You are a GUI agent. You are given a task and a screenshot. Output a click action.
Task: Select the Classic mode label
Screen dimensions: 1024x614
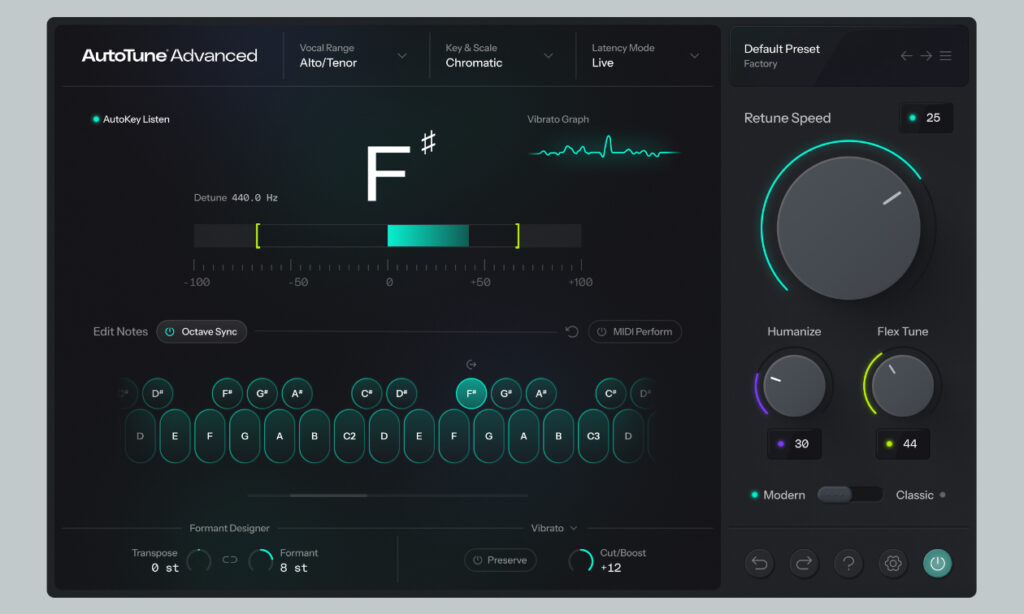914,495
